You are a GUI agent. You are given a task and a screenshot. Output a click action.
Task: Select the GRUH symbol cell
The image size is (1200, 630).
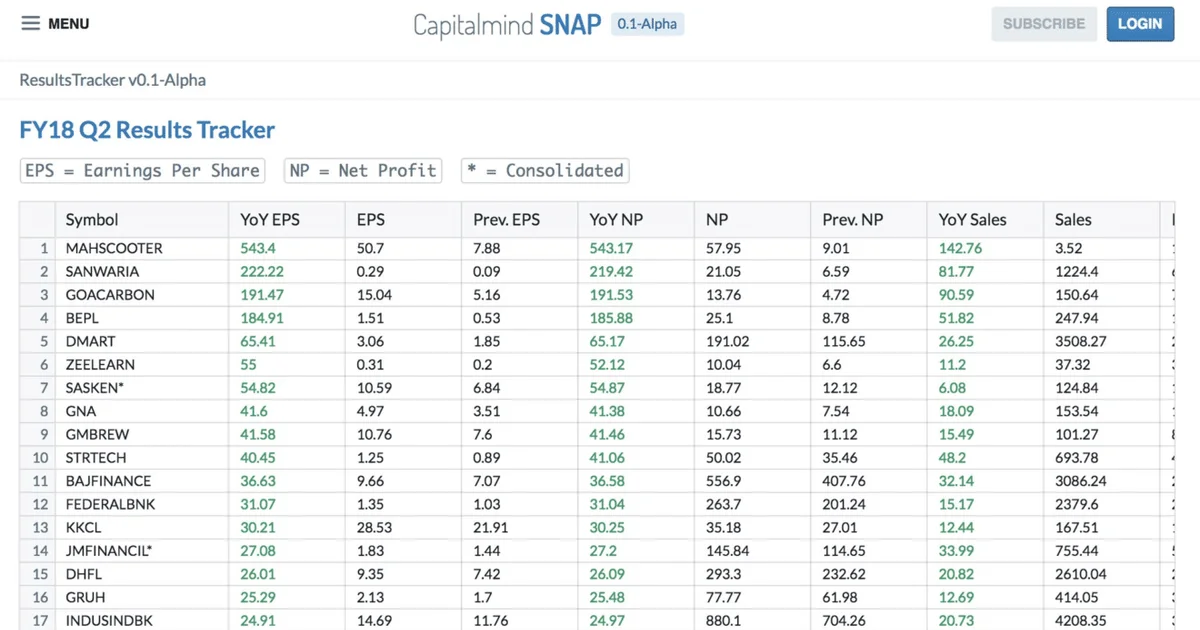pyautogui.click(x=143, y=597)
